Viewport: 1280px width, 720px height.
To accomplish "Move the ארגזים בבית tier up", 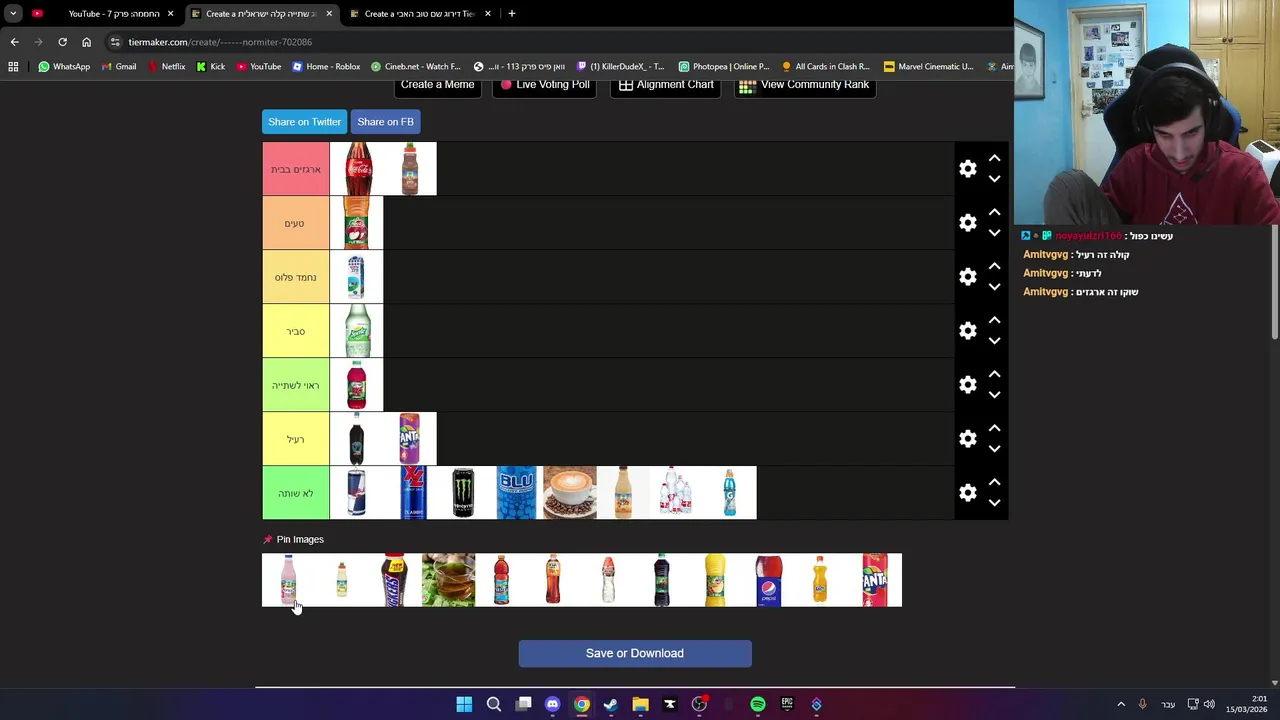I will point(994,158).
